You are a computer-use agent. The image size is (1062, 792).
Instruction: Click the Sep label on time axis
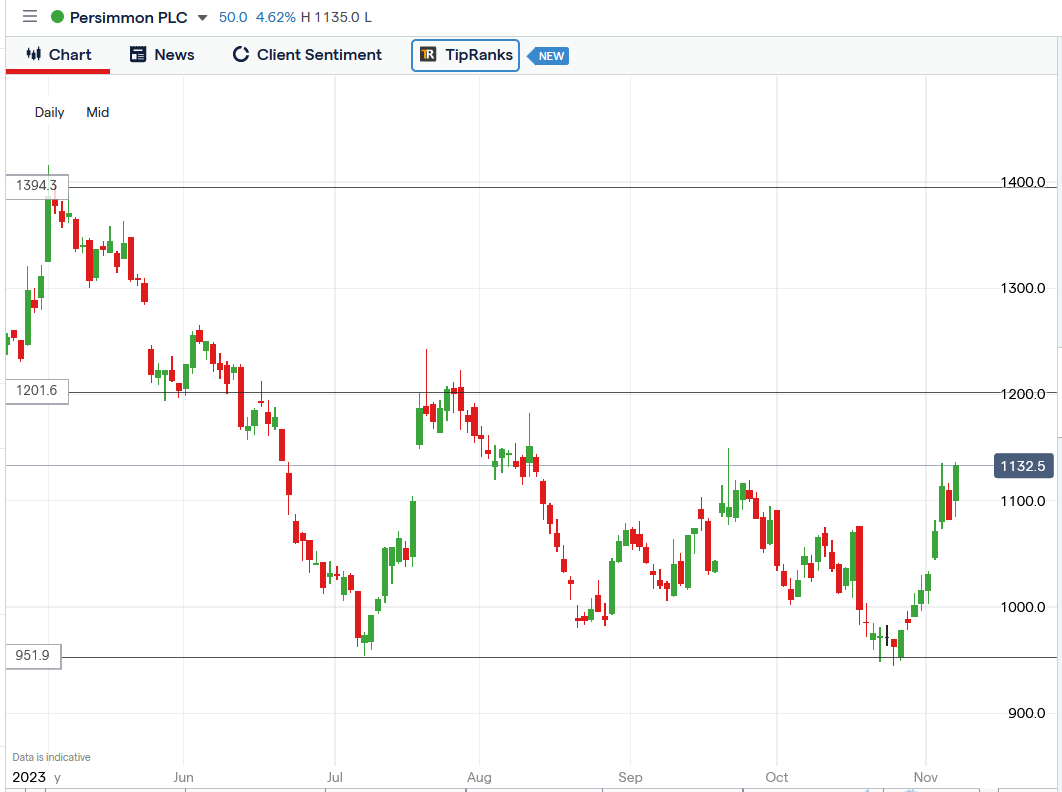[630, 778]
